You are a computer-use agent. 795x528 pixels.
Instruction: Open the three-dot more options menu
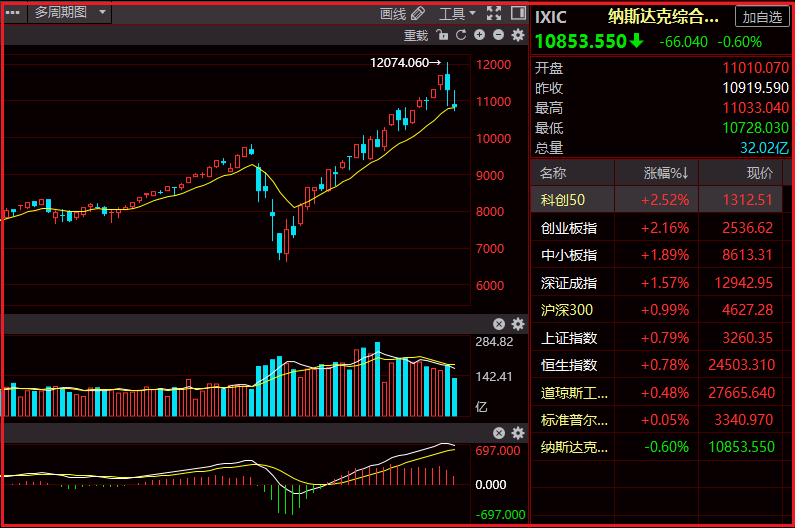pos(12,13)
